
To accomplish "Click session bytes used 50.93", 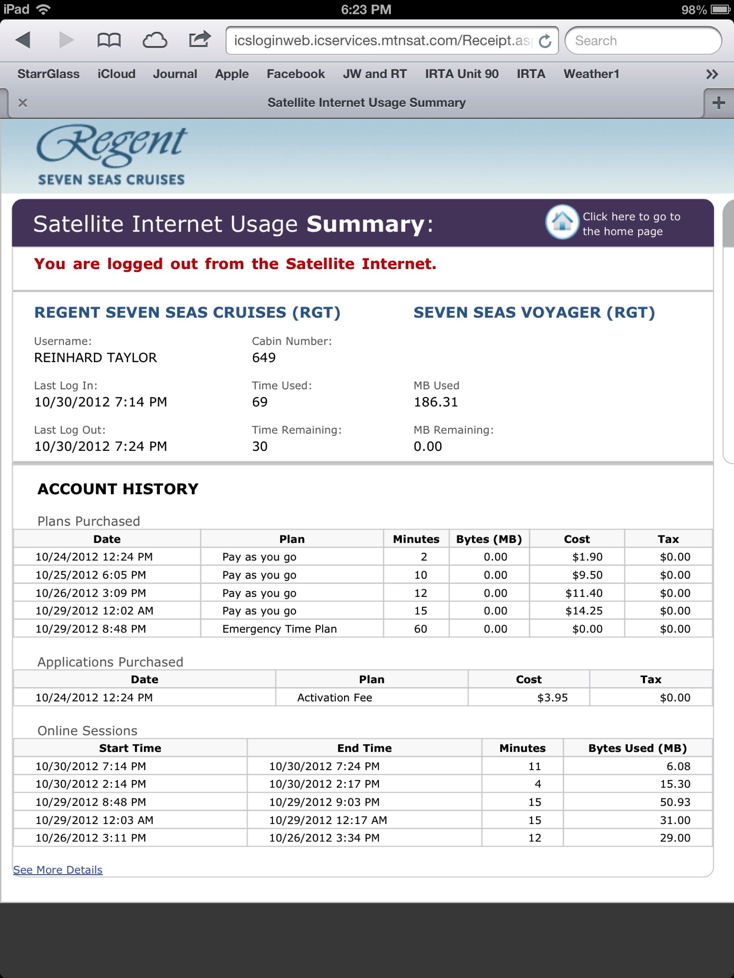I will (675, 801).
